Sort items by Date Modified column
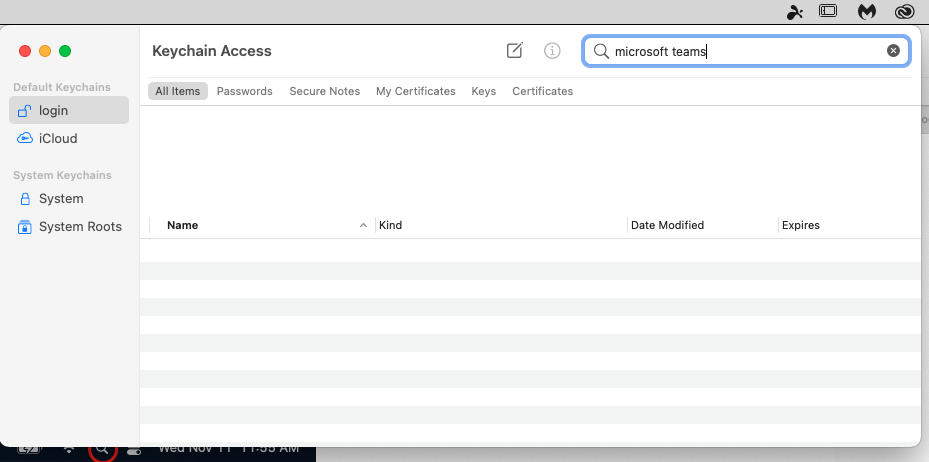The width and height of the screenshot is (929, 462). coord(667,225)
